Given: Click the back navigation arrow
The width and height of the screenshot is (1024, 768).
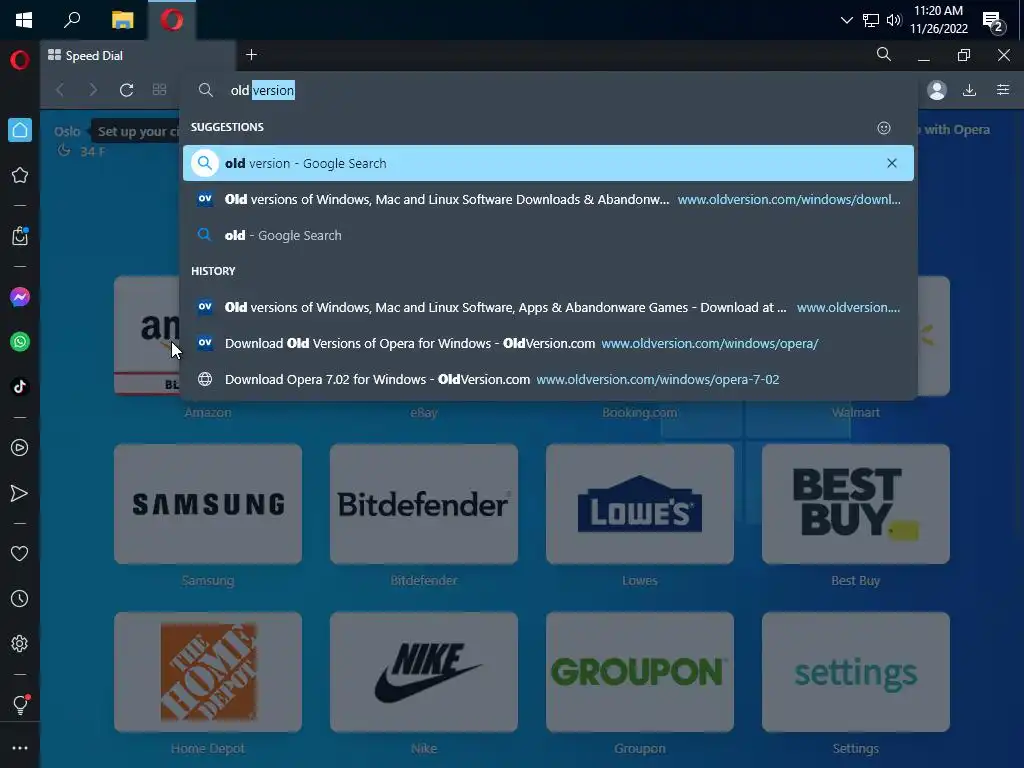Looking at the screenshot, I should click(60, 90).
